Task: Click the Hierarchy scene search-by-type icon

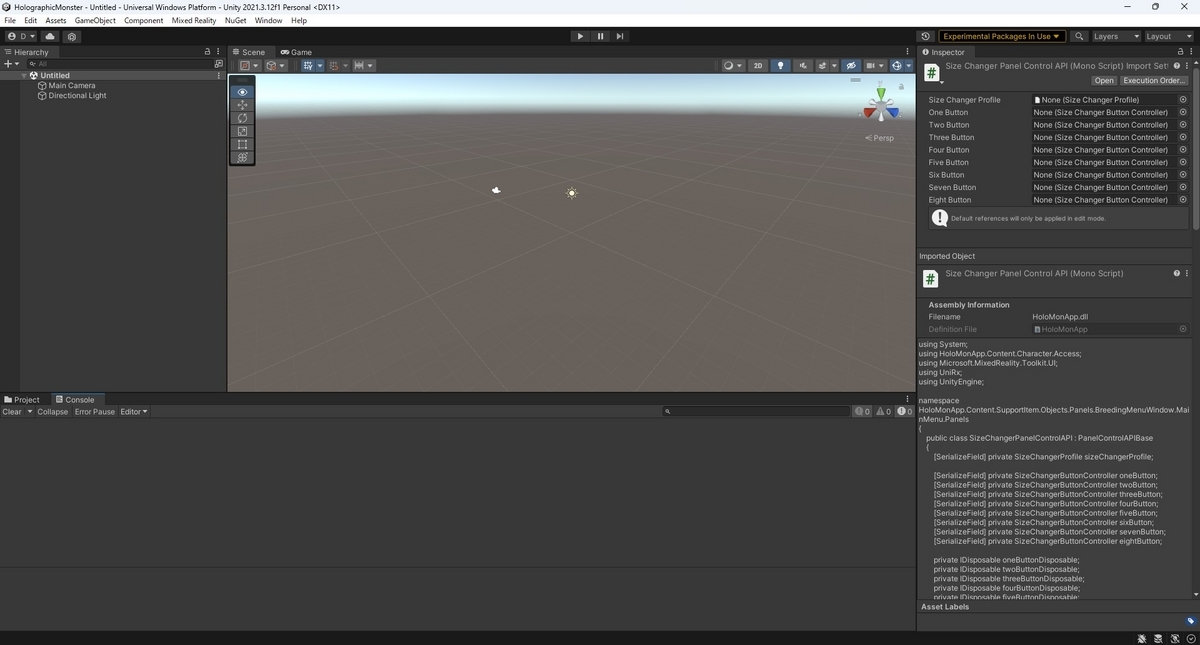Action: tap(218, 63)
